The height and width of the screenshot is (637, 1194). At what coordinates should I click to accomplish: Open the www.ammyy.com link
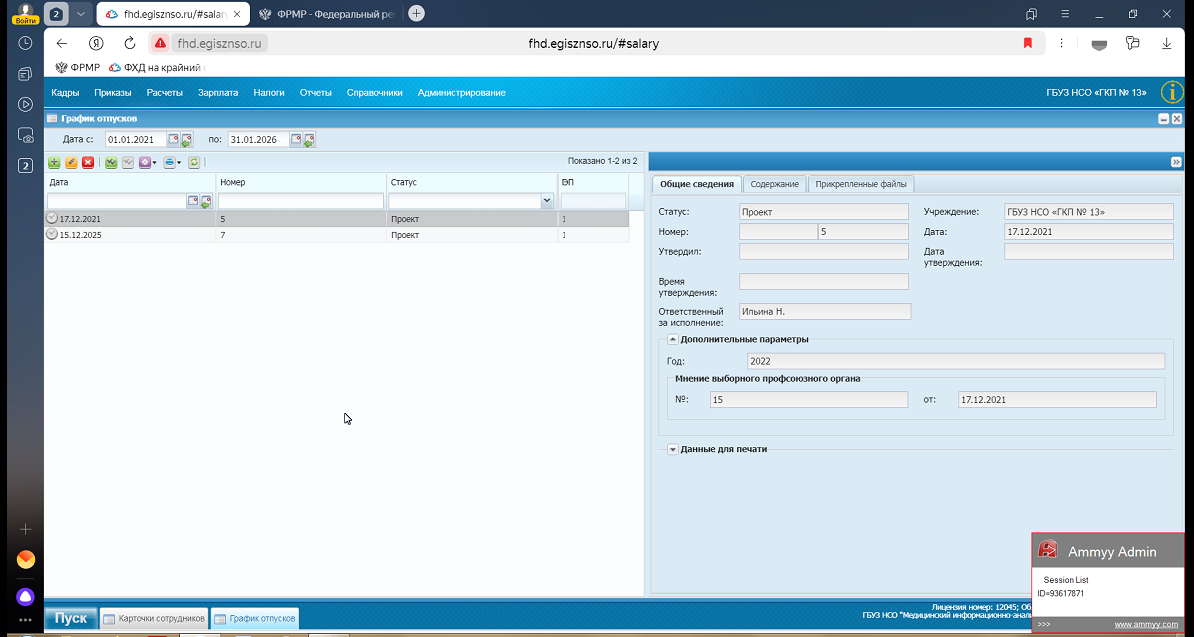1147,624
